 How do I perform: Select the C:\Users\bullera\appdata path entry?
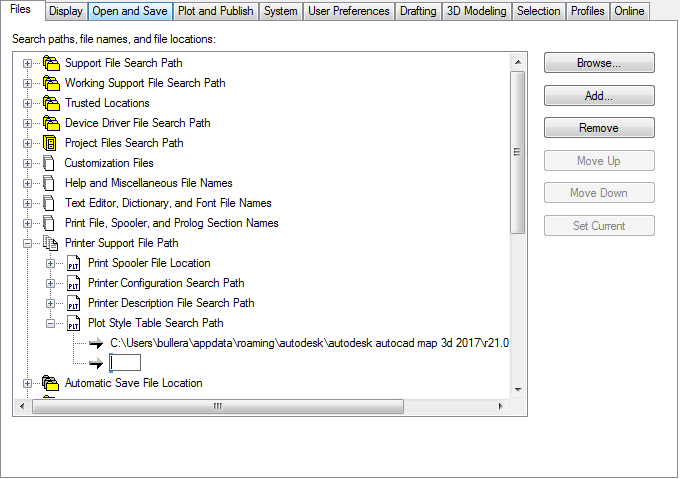pyautogui.click(x=309, y=343)
